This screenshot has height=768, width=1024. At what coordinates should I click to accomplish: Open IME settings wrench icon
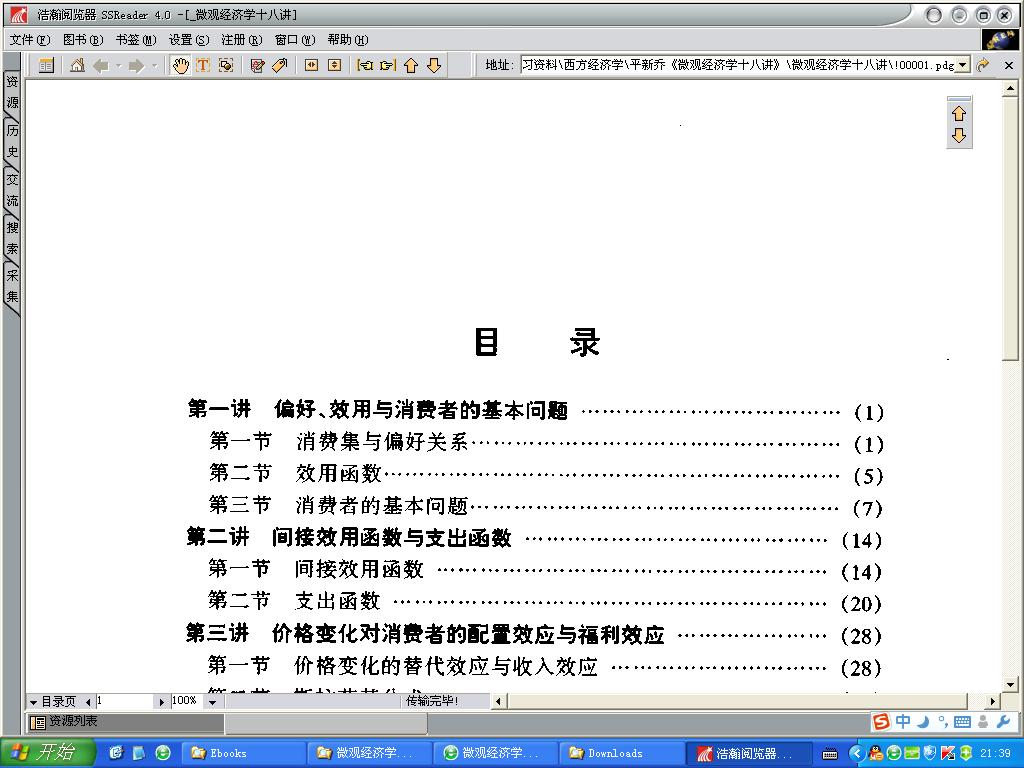click(x=1003, y=722)
